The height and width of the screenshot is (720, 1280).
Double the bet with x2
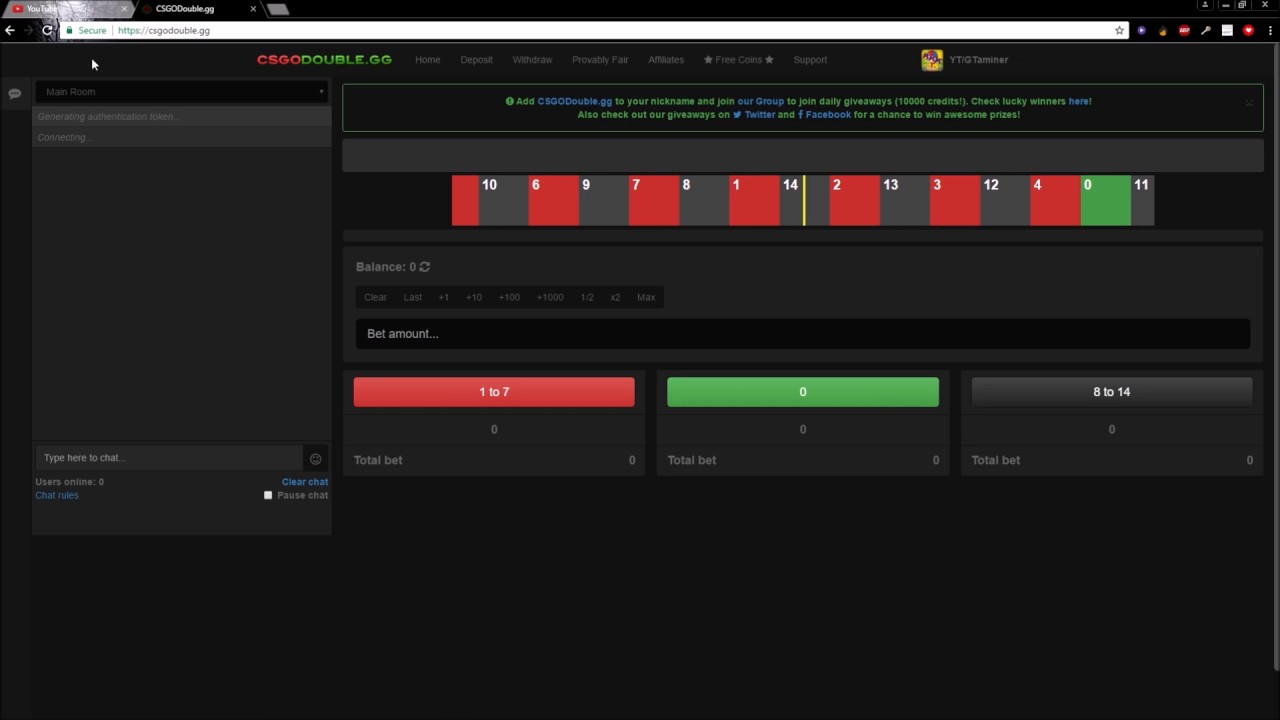coord(615,297)
